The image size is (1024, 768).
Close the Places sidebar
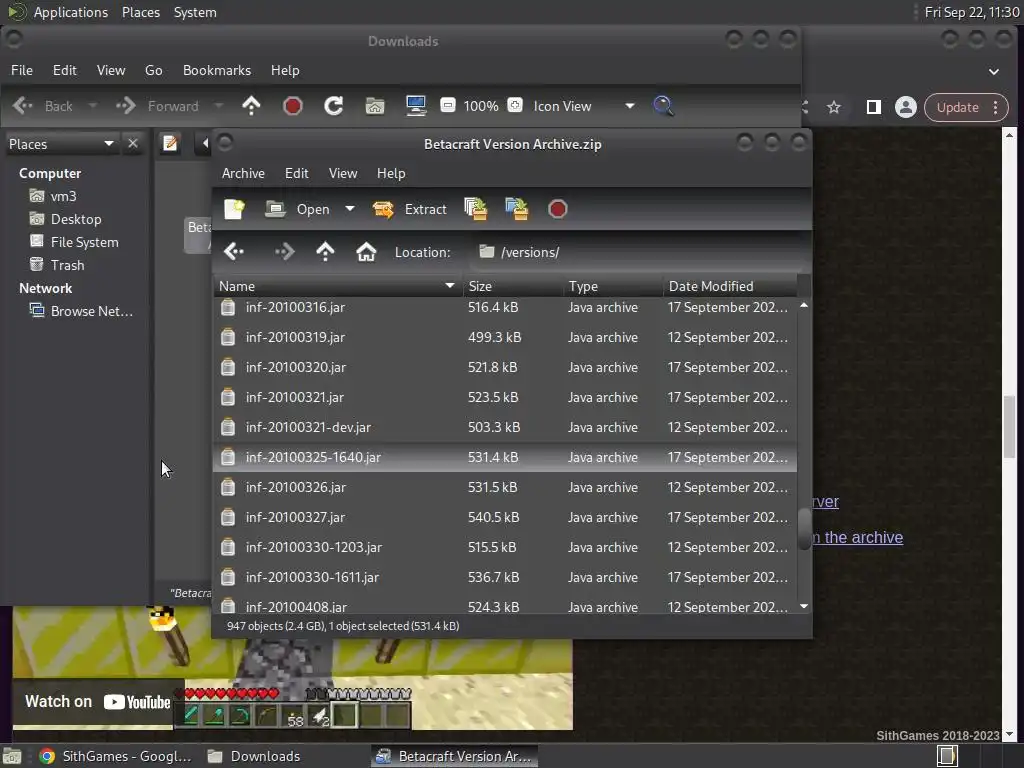tap(133, 143)
